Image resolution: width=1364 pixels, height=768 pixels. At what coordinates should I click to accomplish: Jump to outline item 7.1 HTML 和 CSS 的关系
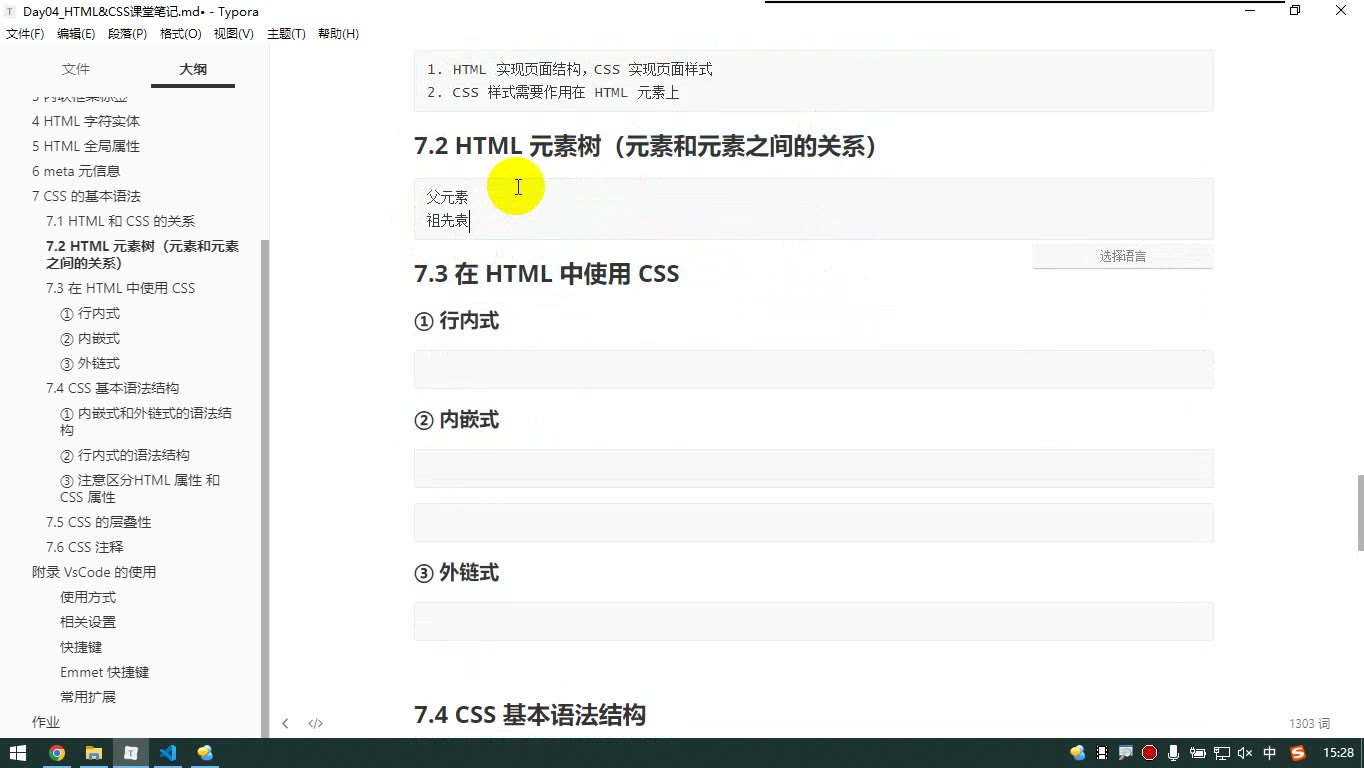[120, 221]
